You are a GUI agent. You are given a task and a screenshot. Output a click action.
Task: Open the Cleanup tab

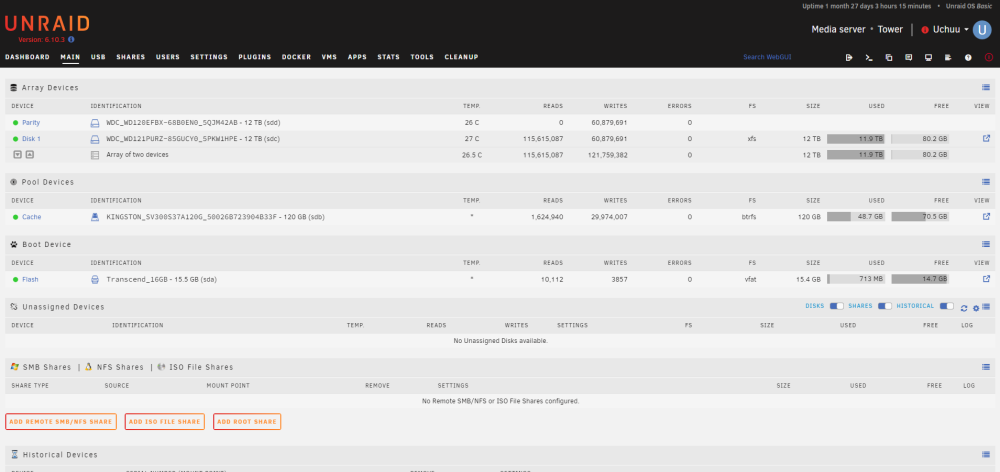(x=461, y=57)
